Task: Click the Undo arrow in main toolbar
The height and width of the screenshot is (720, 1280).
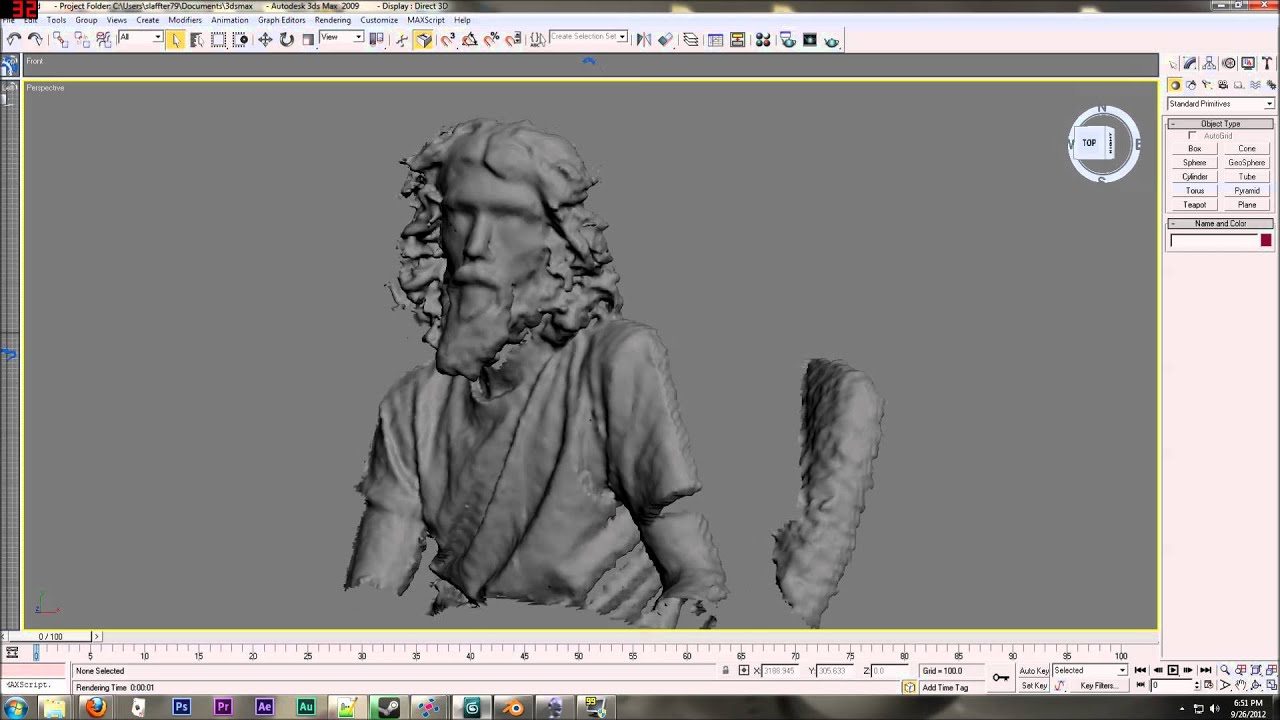Action: coord(14,39)
